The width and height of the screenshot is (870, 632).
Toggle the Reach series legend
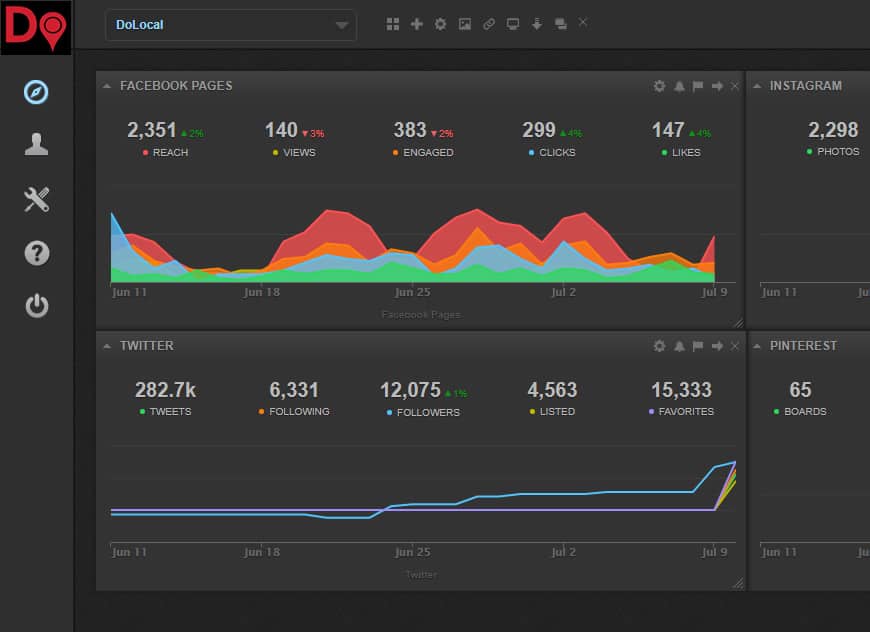165,153
